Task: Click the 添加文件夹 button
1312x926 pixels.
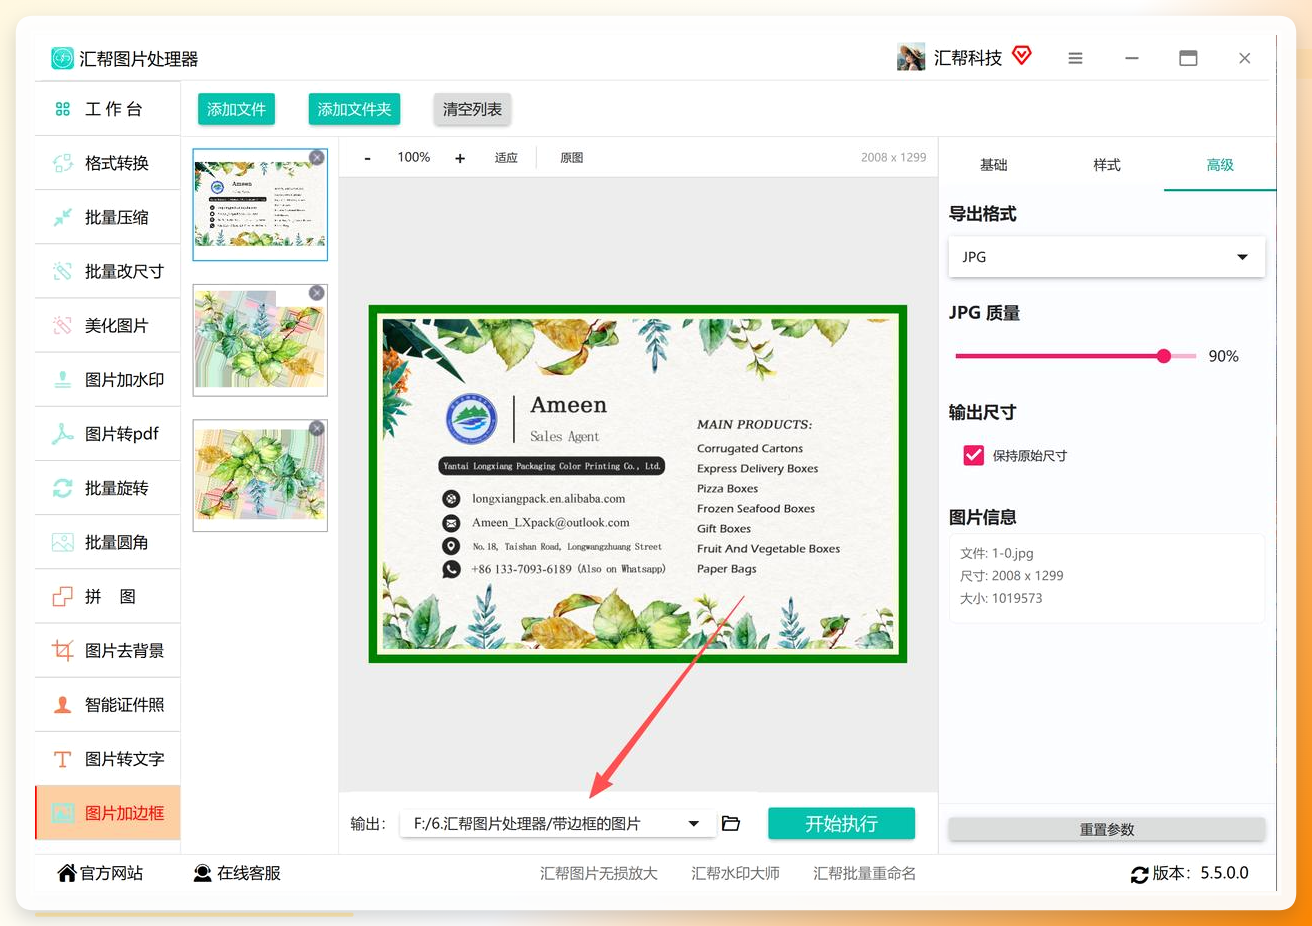Action: click(x=354, y=109)
